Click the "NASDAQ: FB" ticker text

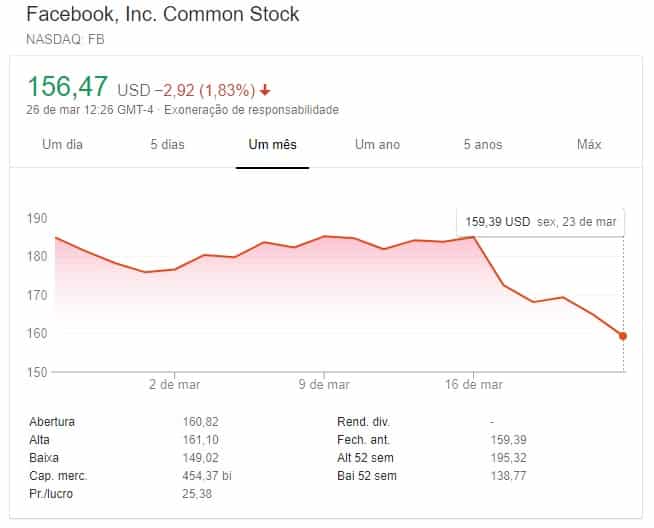(x=65, y=40)
